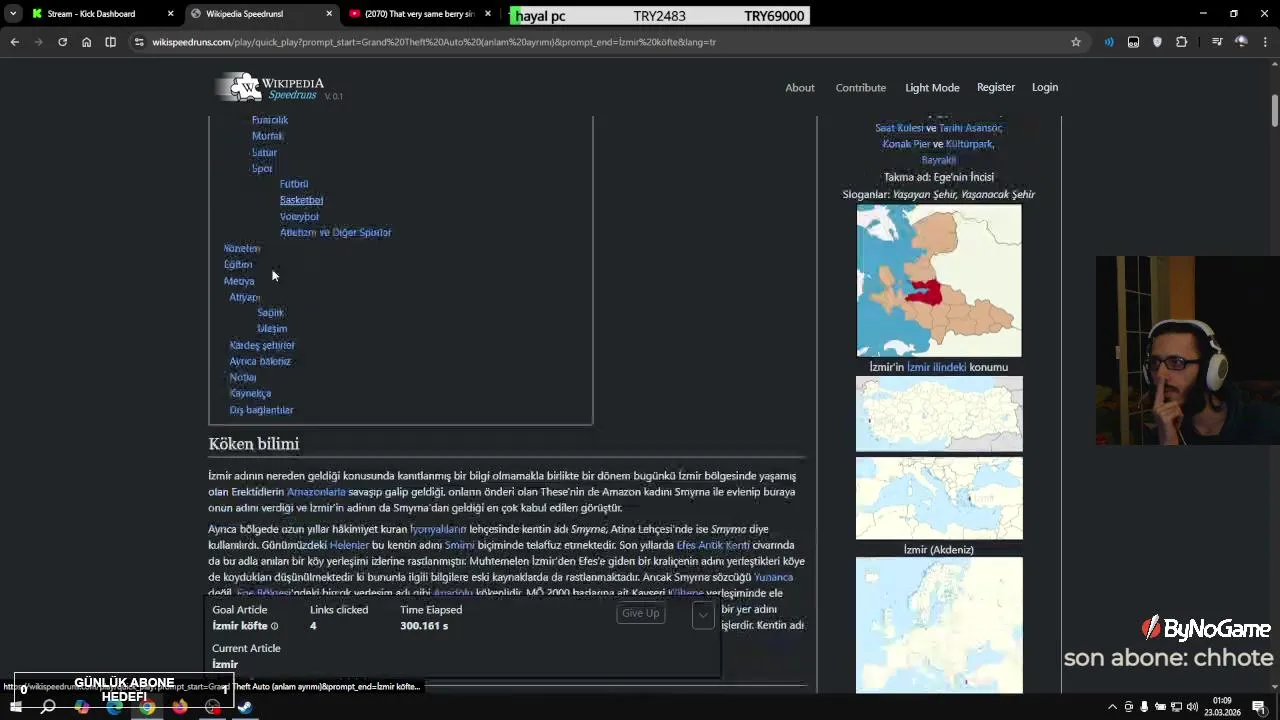1280x720 pixels.
Task: Switch to the YouTube berry tab
Action: point(419,14)
